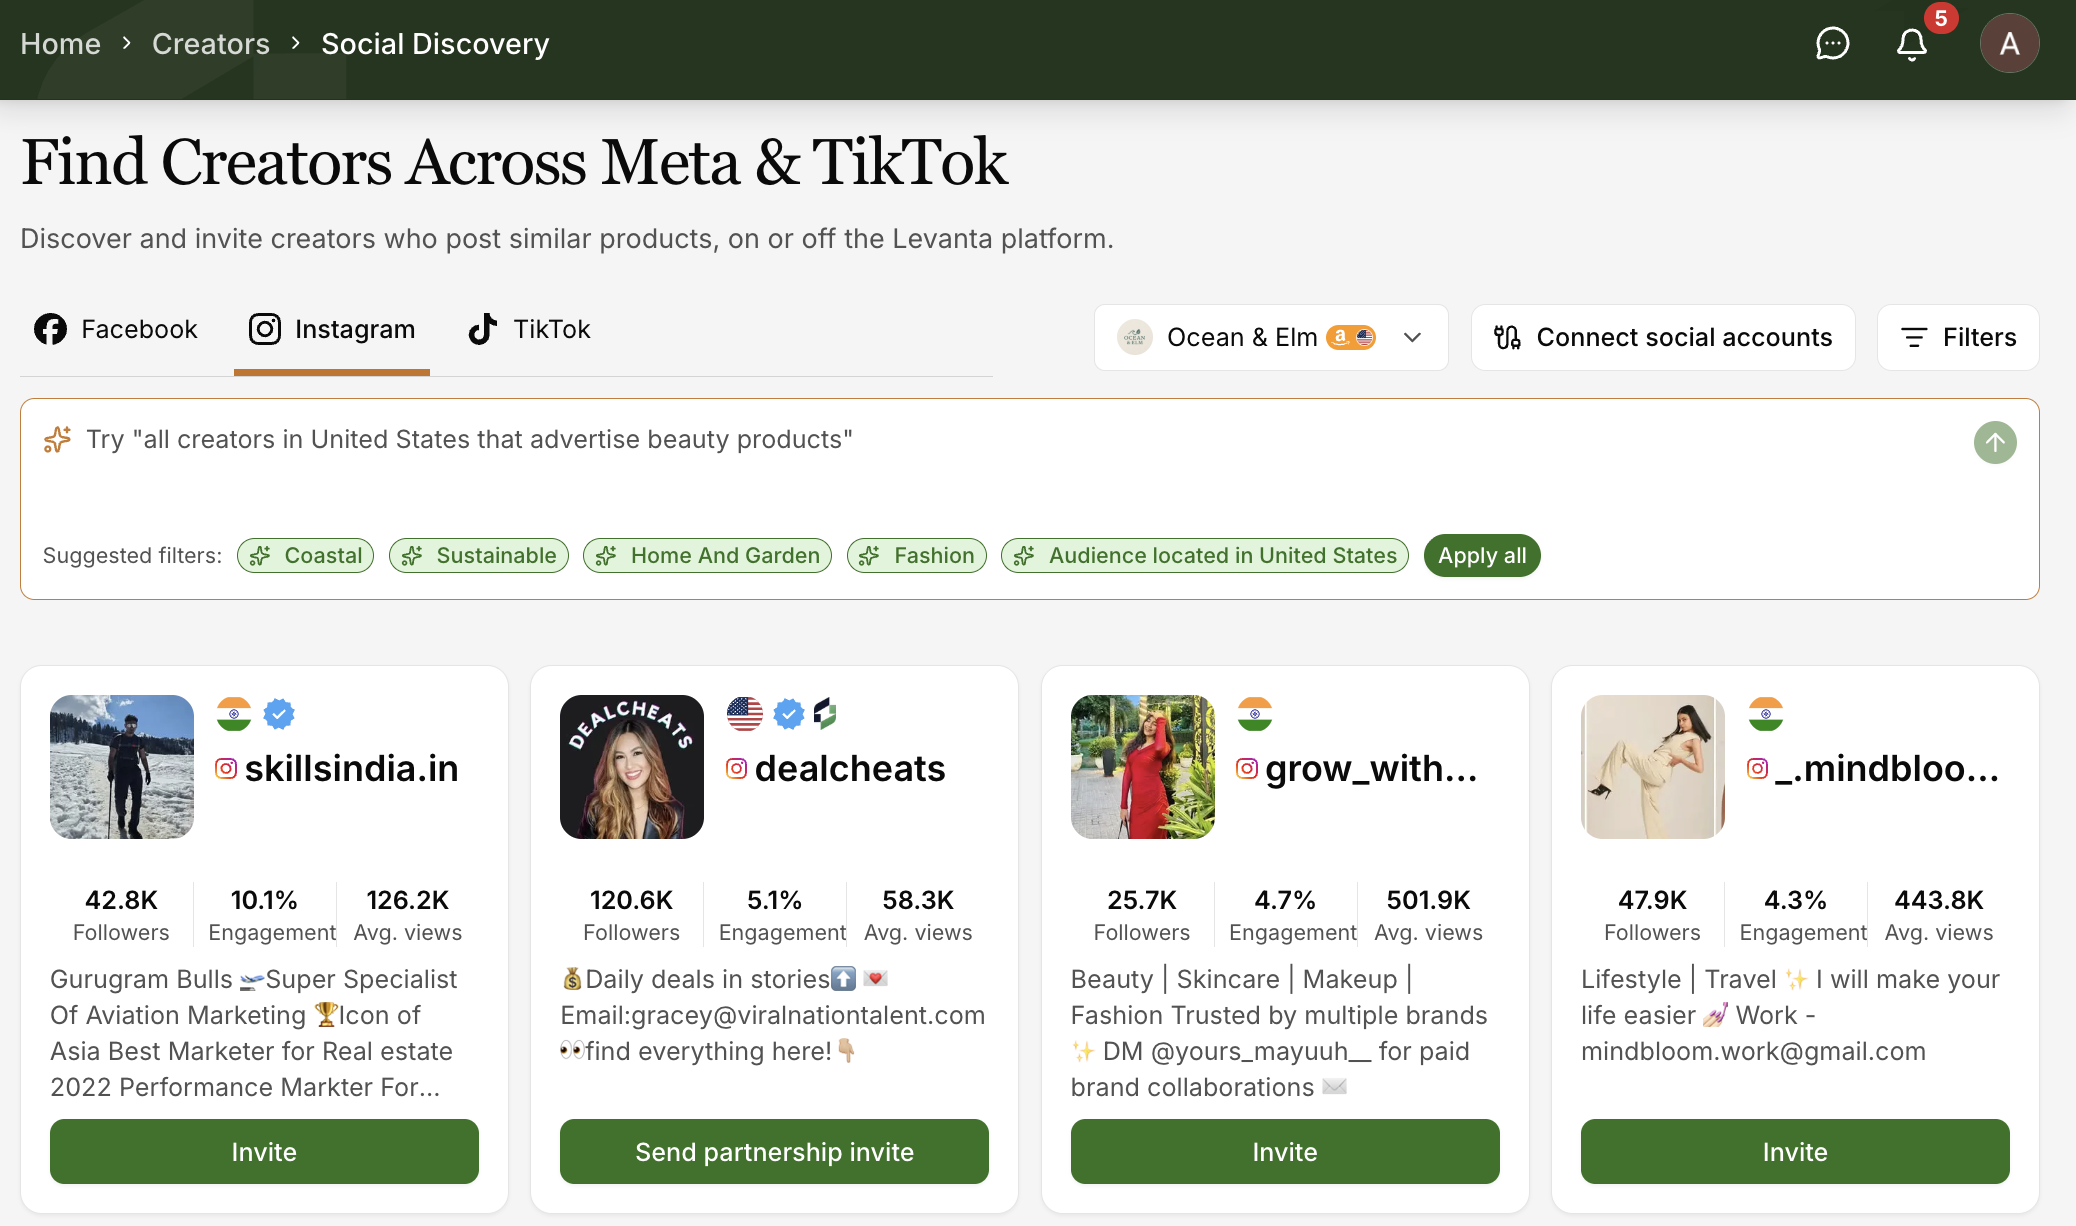The image size is (2076, 1226).
Task: Click Apply all suggested filters
Action: tap(1481, 555)
